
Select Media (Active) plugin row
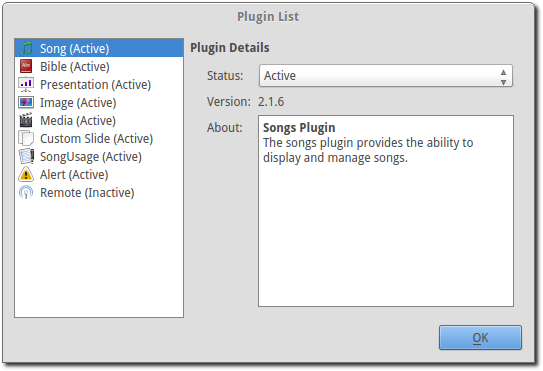(99, 120)
